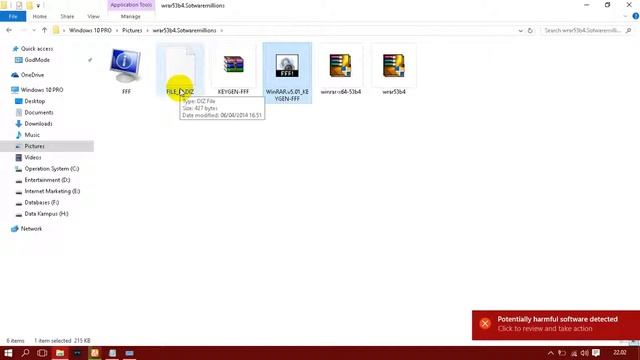Expand chevron after Pictures breadcrumb
This screenshot has width=640, height=360.
[148, 31]
